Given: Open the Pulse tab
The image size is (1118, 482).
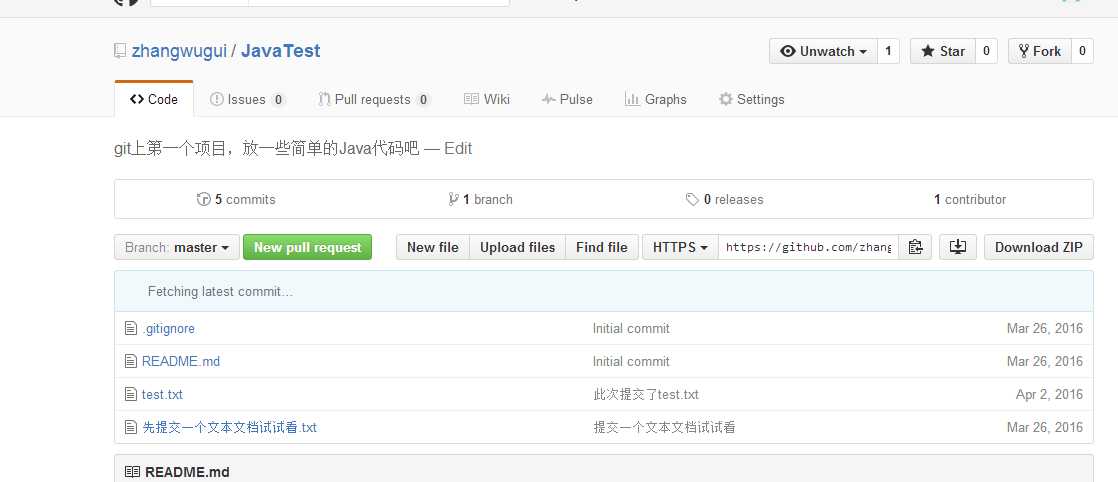Looking at the screenshot, I should coord(567,99).
